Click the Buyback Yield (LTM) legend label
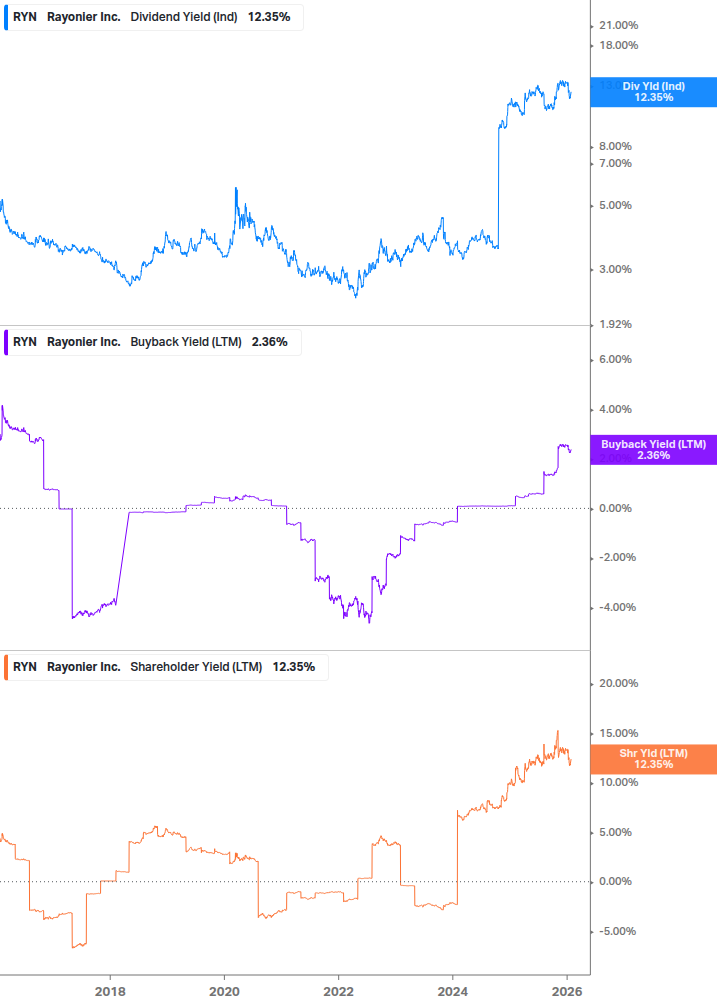Image resolution: width=717 pixels, height=1005 pixels. pos(186,342)
